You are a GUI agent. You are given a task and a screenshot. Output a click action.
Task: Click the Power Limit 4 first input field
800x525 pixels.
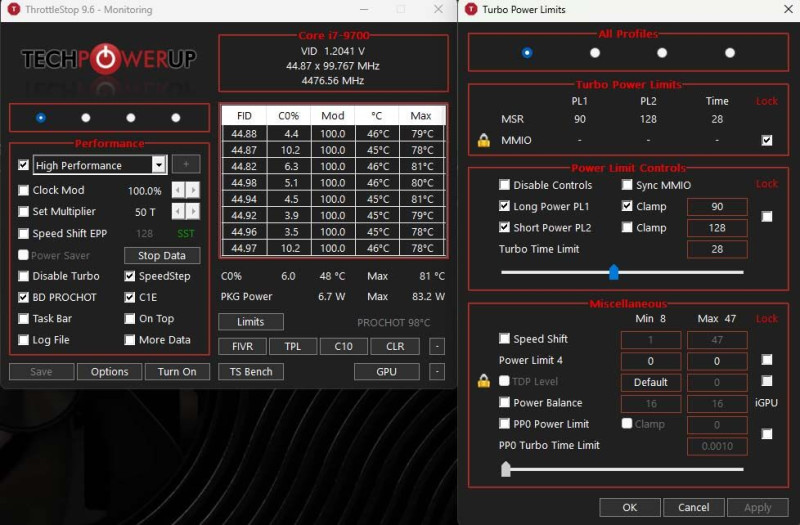[651, 361]
